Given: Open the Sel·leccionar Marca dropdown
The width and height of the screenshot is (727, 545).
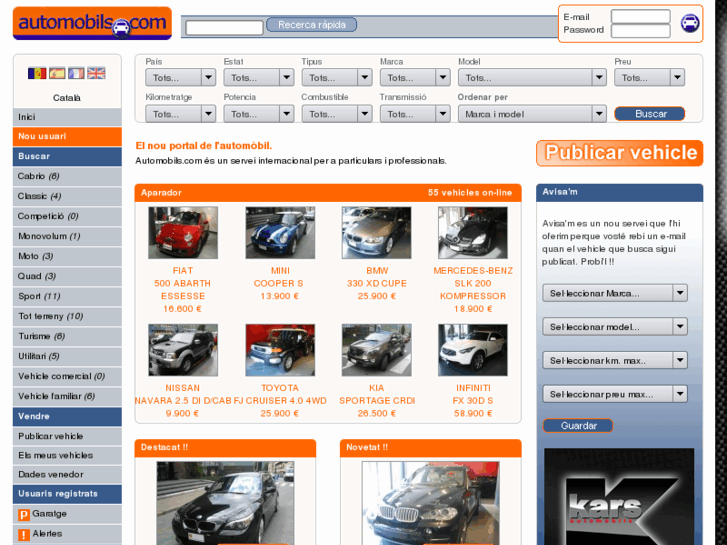Looking at the screenshot, I should [615, 293].
